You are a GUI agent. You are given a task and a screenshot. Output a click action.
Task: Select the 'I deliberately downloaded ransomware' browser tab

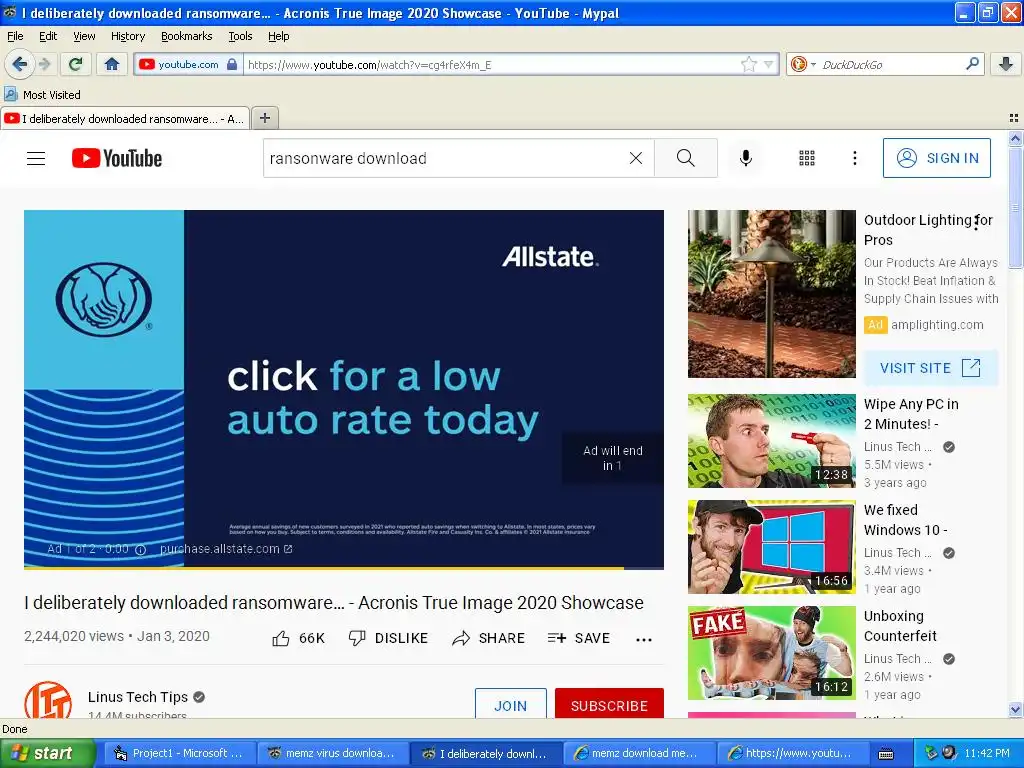[125, 118]
